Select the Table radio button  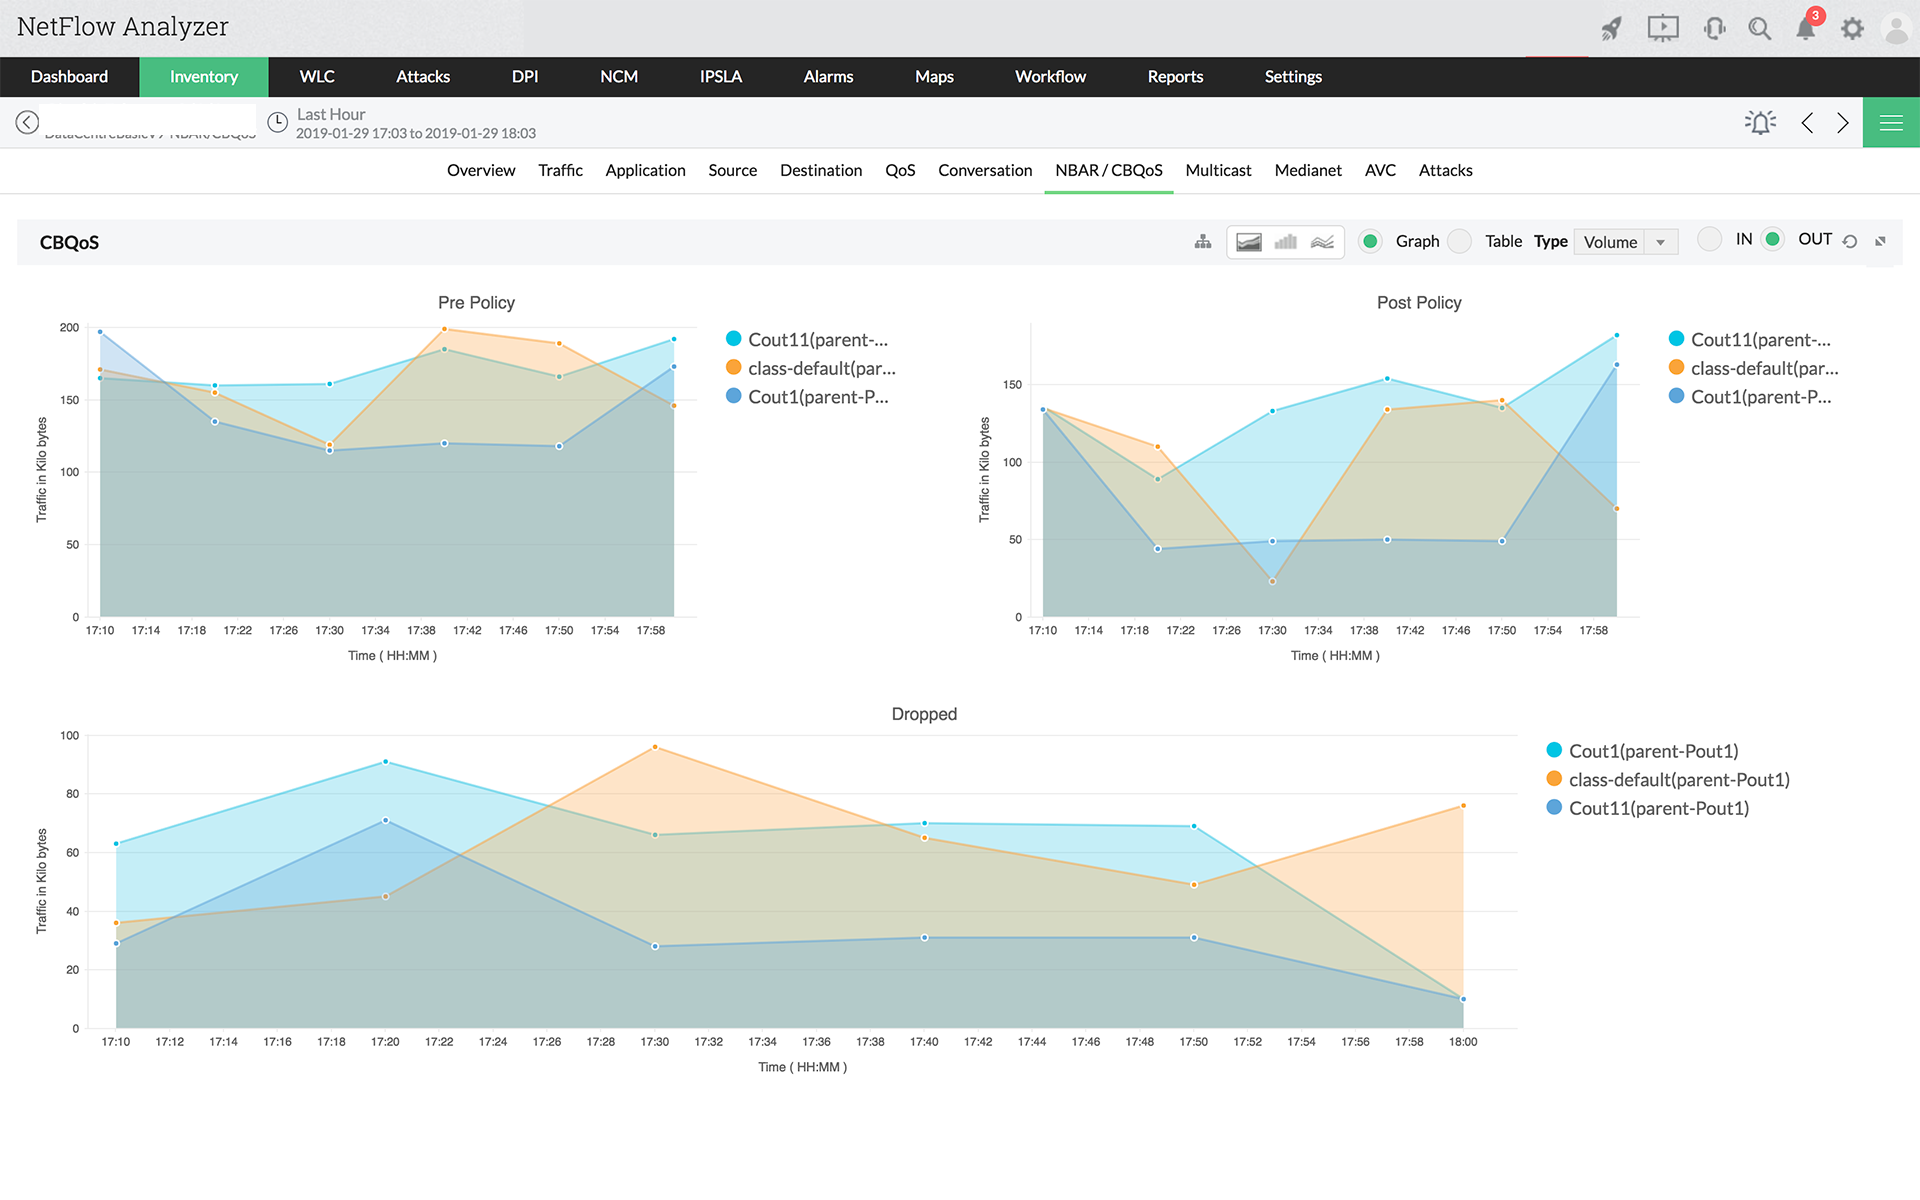[1460, 241]
